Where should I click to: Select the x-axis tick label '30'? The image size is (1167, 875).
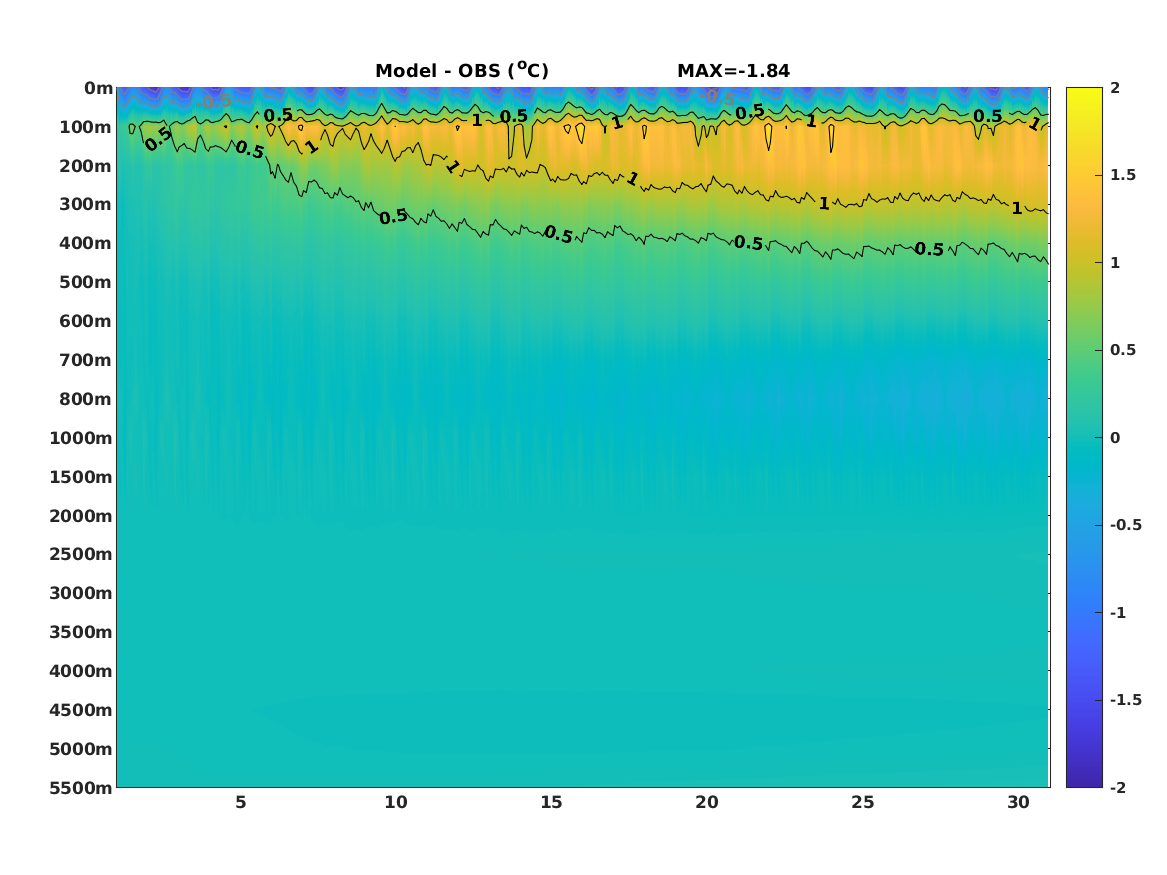[x=1018, y=802]
